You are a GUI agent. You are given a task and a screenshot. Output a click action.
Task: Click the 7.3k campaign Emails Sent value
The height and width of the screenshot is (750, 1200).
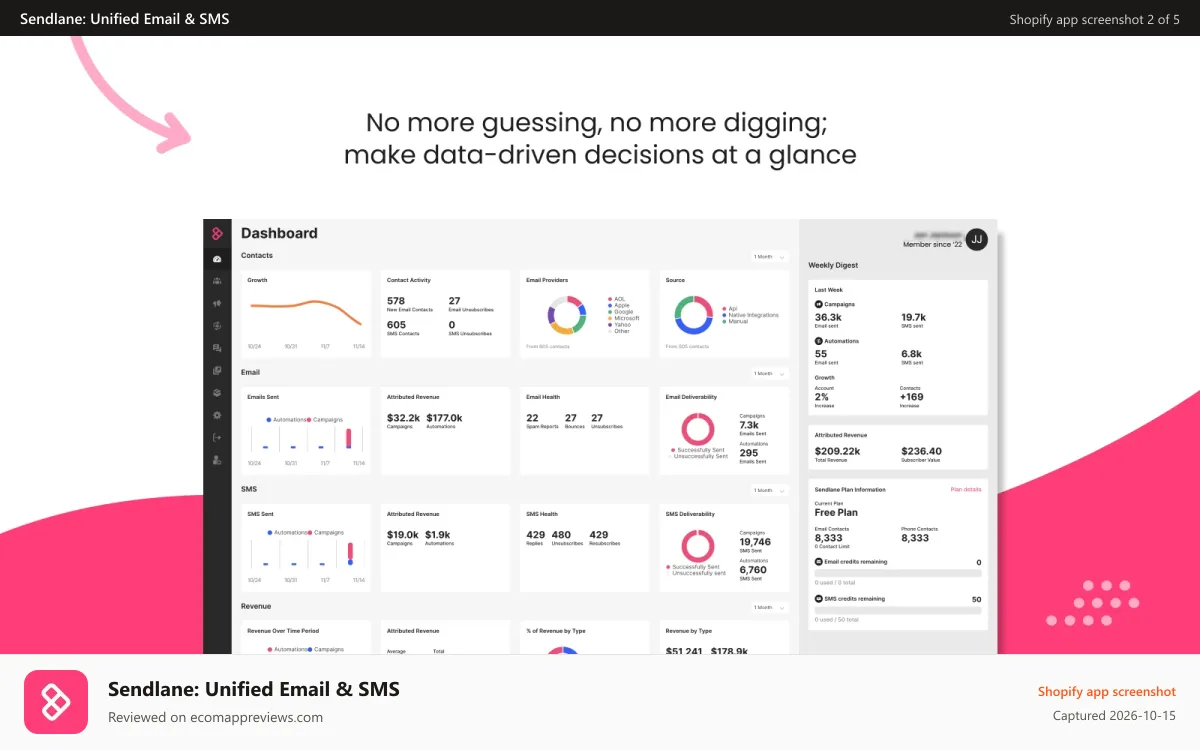click(x=749, y=425)
